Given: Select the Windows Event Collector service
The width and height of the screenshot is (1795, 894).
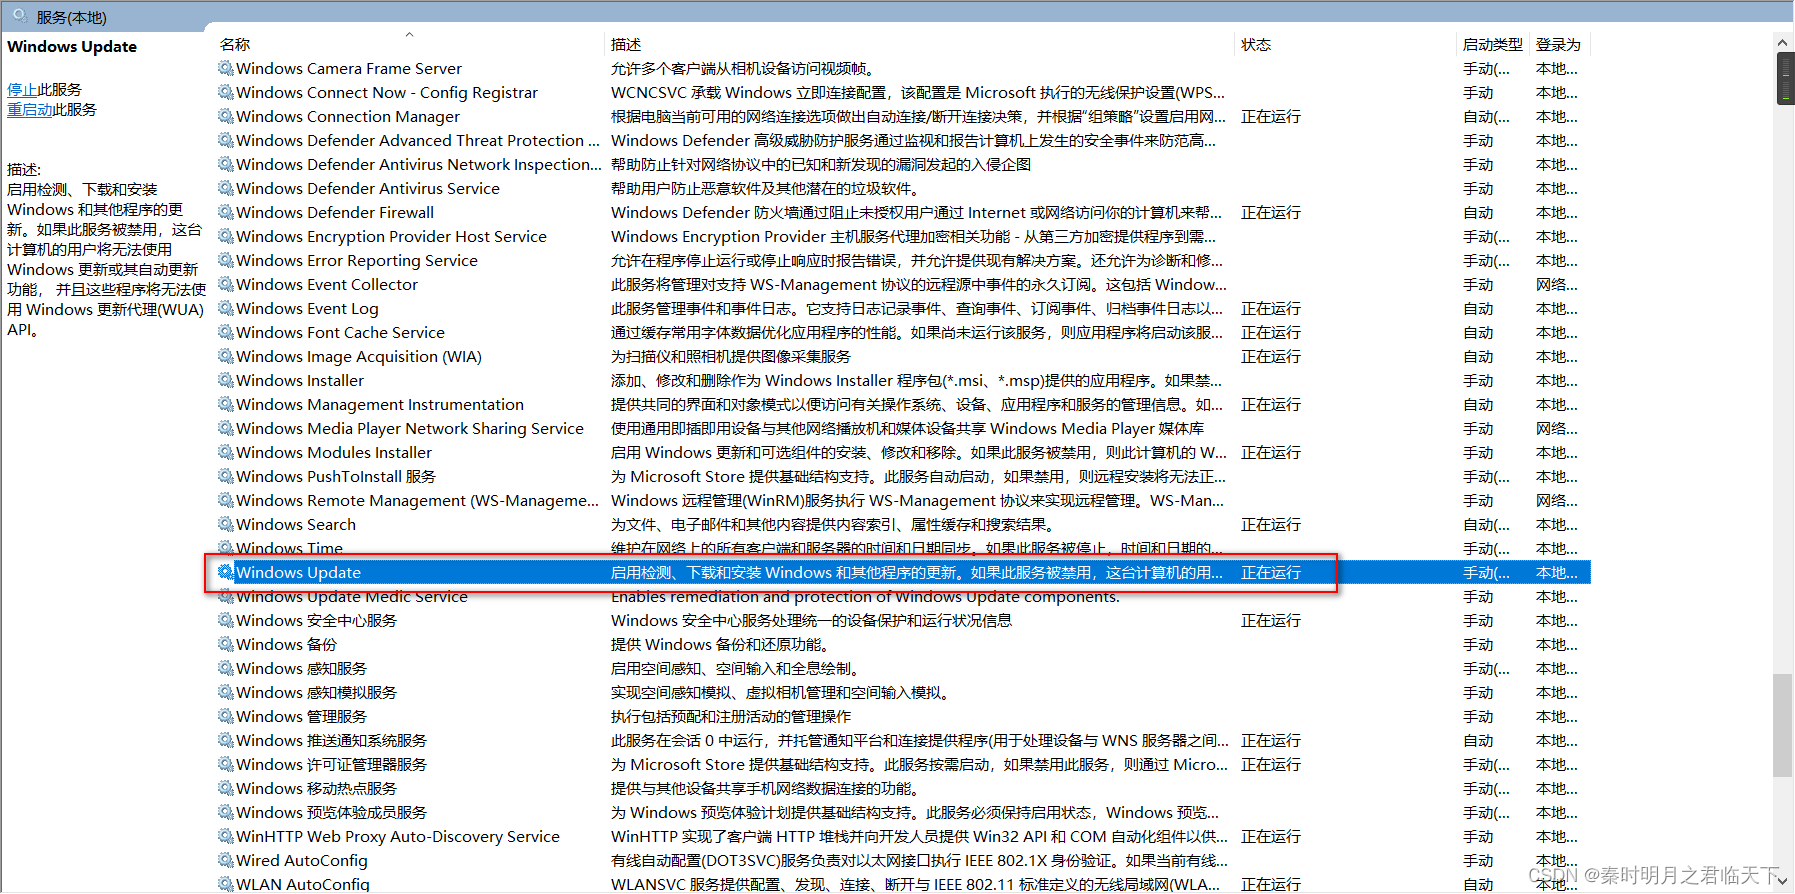Looking at the screenshot, I should [326, 285].
